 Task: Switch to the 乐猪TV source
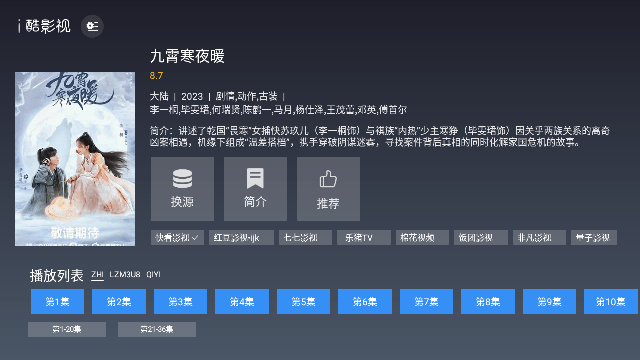(x=364, y=238)
